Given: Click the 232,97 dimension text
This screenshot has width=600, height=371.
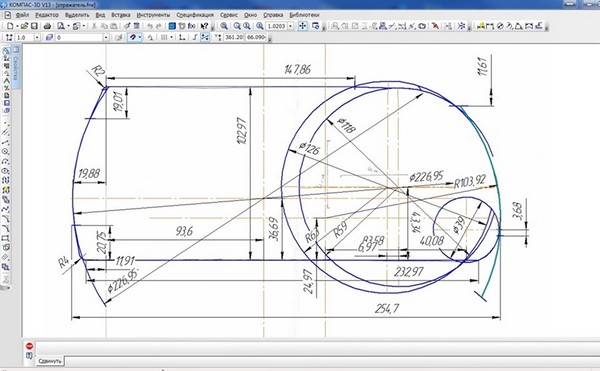Looking at the screenshot, I should pyautogui.click(x=409, y=272).
